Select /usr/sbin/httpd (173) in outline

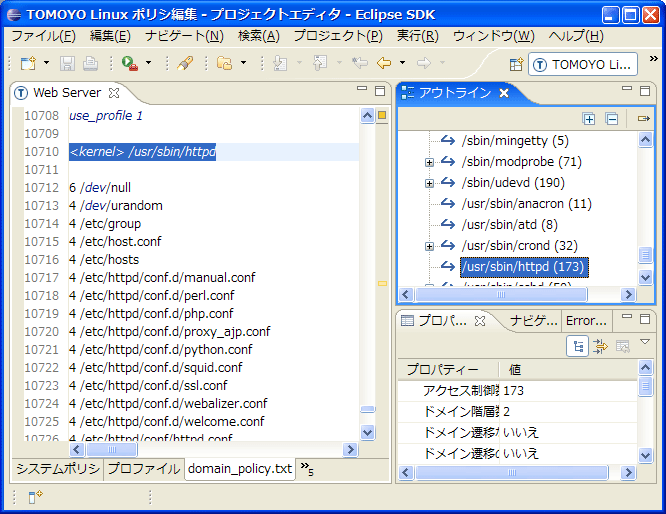(525, 267)
